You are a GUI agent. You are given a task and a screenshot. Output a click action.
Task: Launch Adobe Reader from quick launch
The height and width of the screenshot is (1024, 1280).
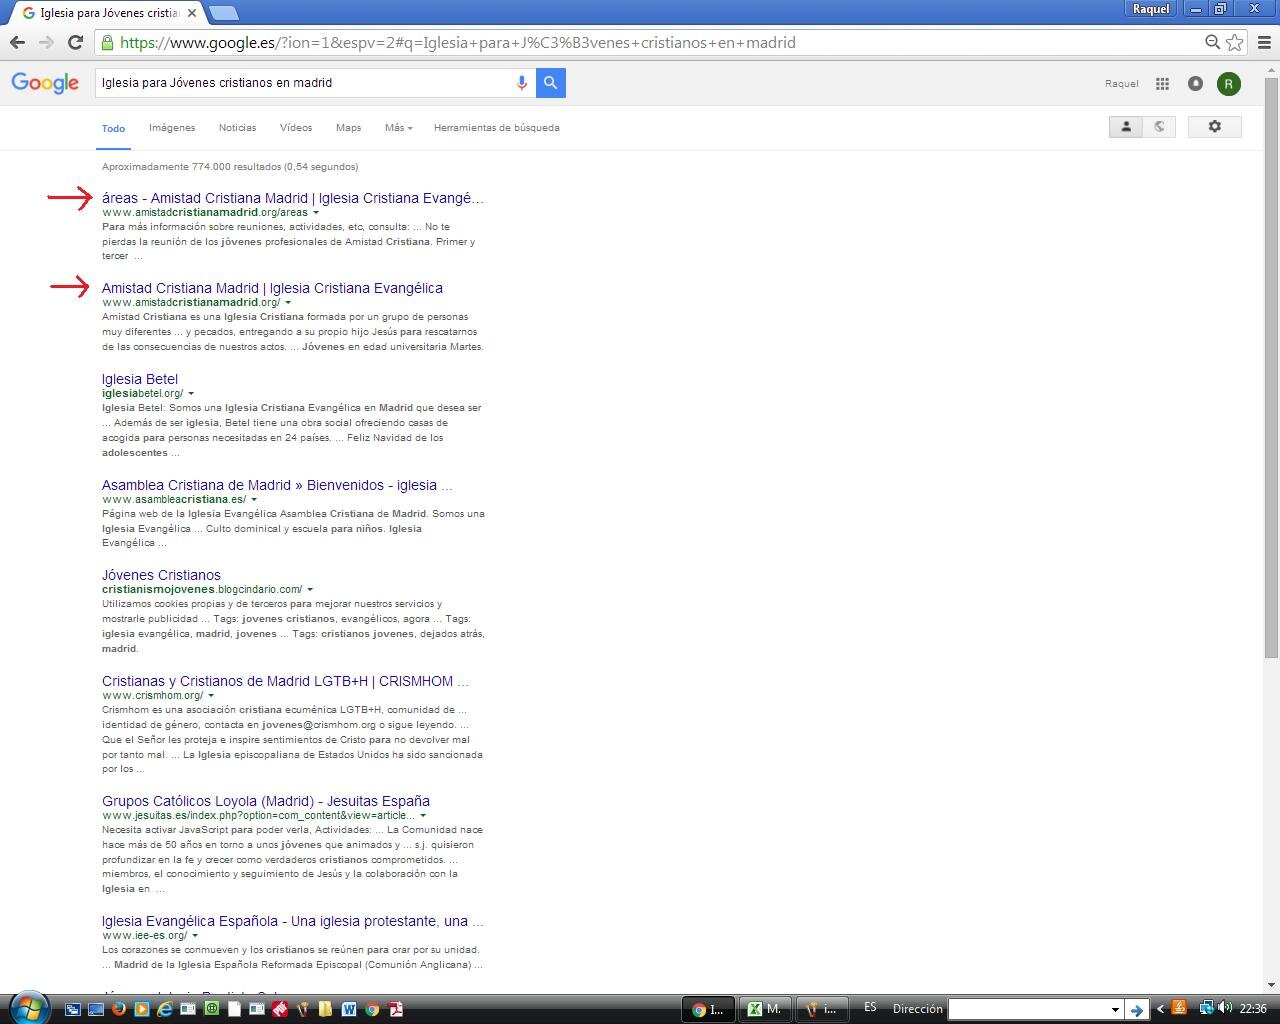(x=396, y=1009)
